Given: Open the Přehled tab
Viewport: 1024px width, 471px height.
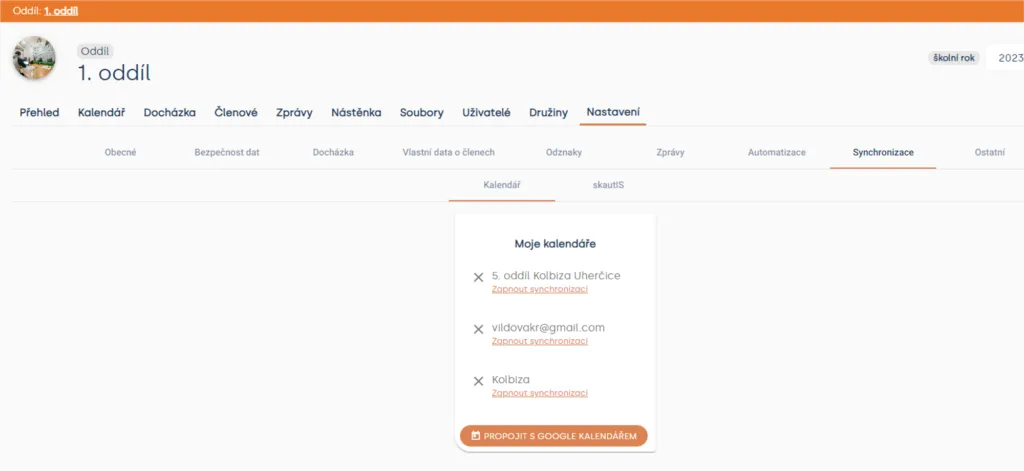Looking at the screenshot, I should (x=39, y=112).
